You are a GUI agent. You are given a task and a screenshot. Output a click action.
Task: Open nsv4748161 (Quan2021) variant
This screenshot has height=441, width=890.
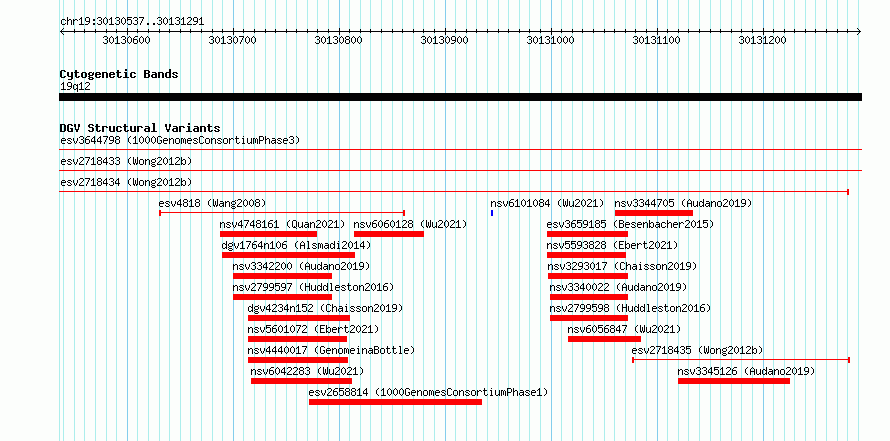tap(282, 224)
